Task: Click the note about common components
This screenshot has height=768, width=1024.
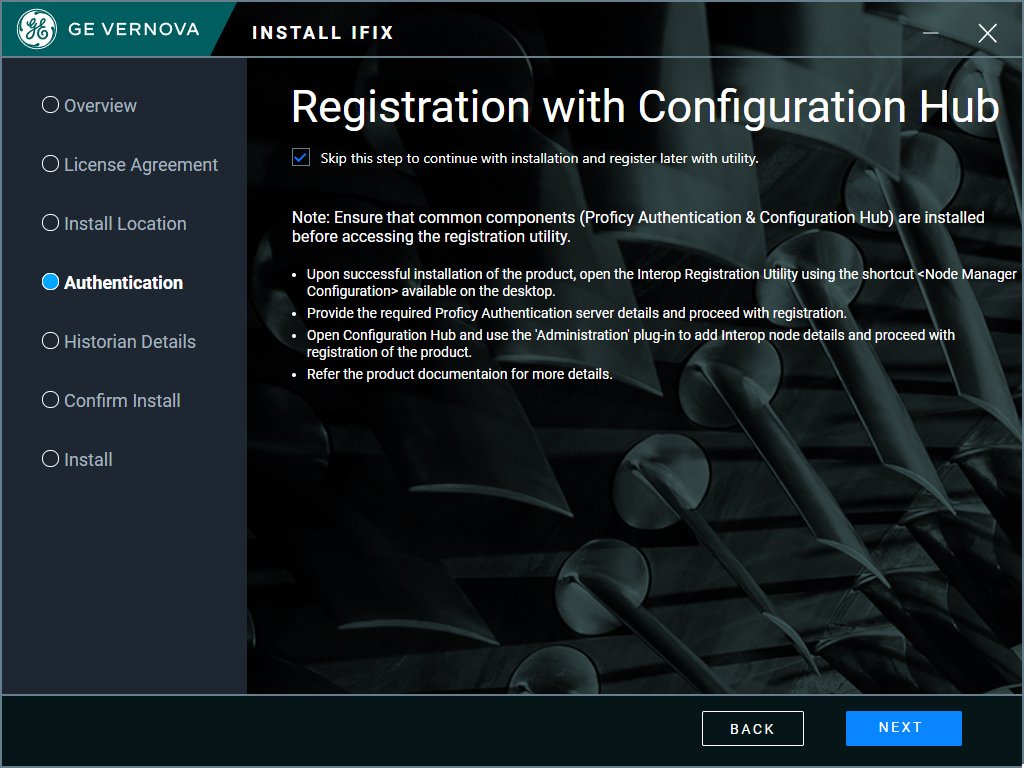Action: (638, 227)
